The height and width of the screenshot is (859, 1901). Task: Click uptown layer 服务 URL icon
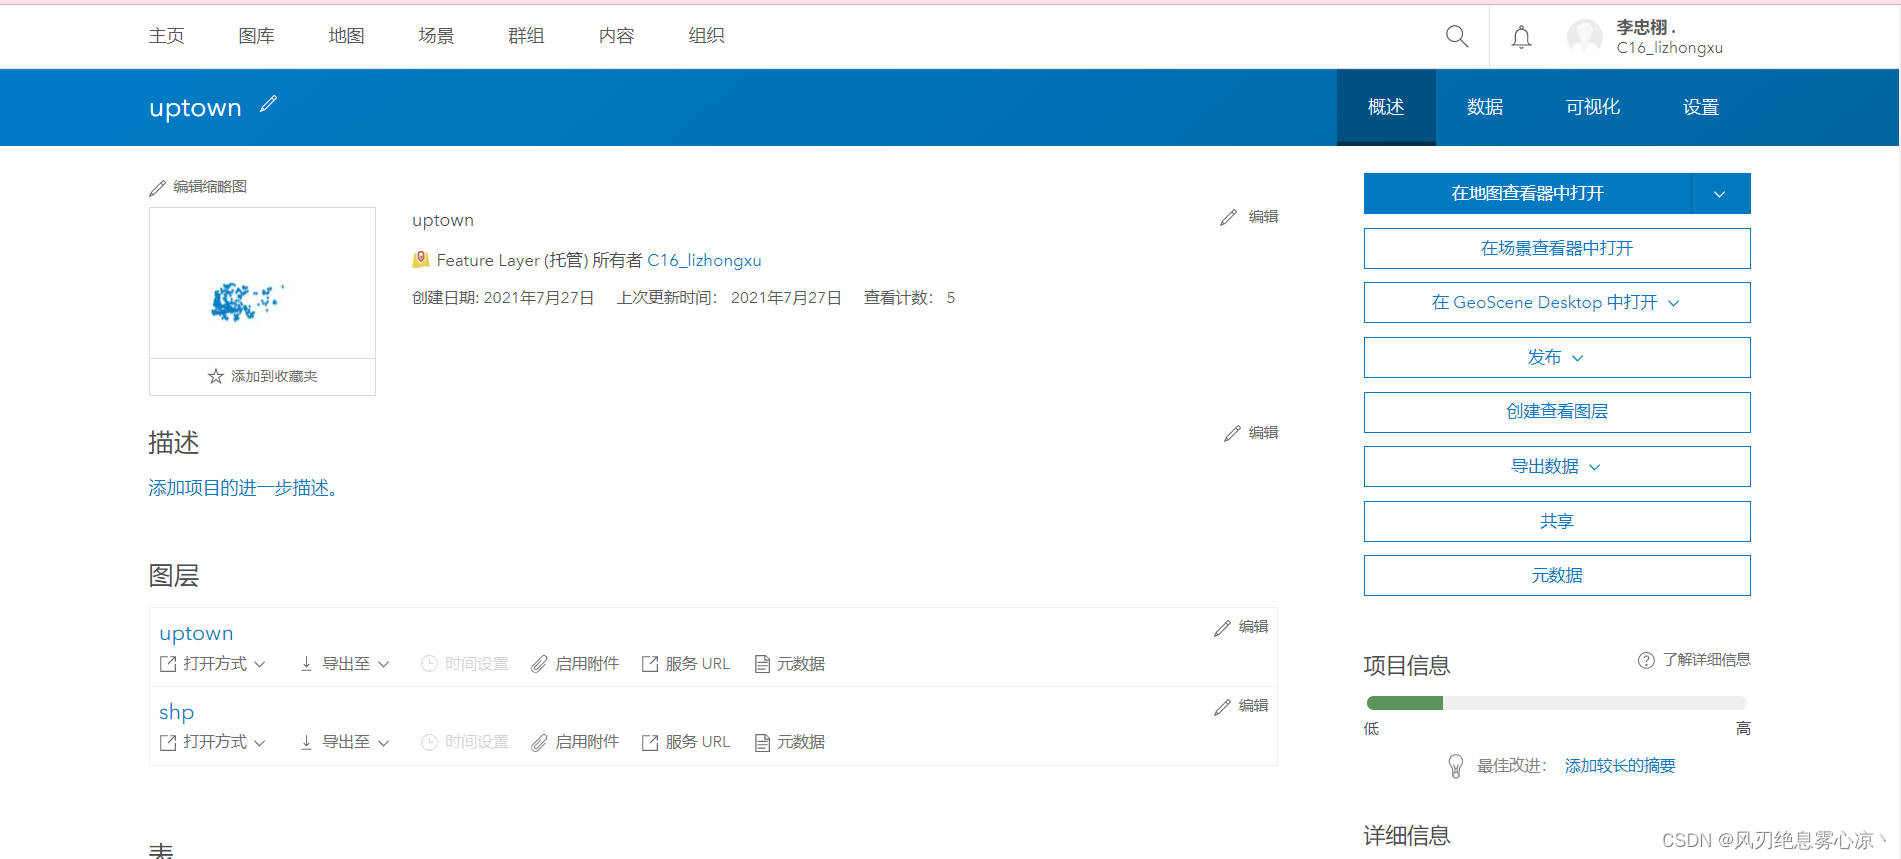[x=650, y=664]
